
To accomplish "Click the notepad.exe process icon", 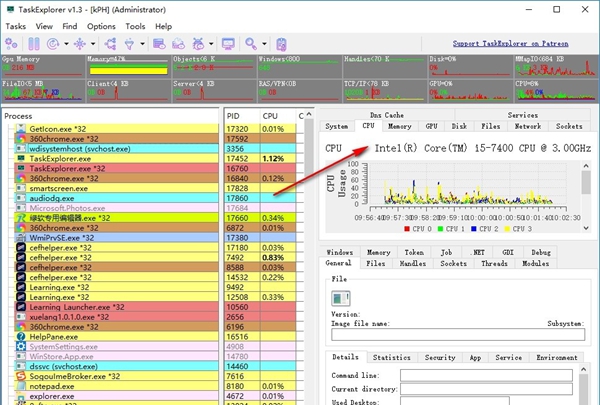I will point(21,386).
